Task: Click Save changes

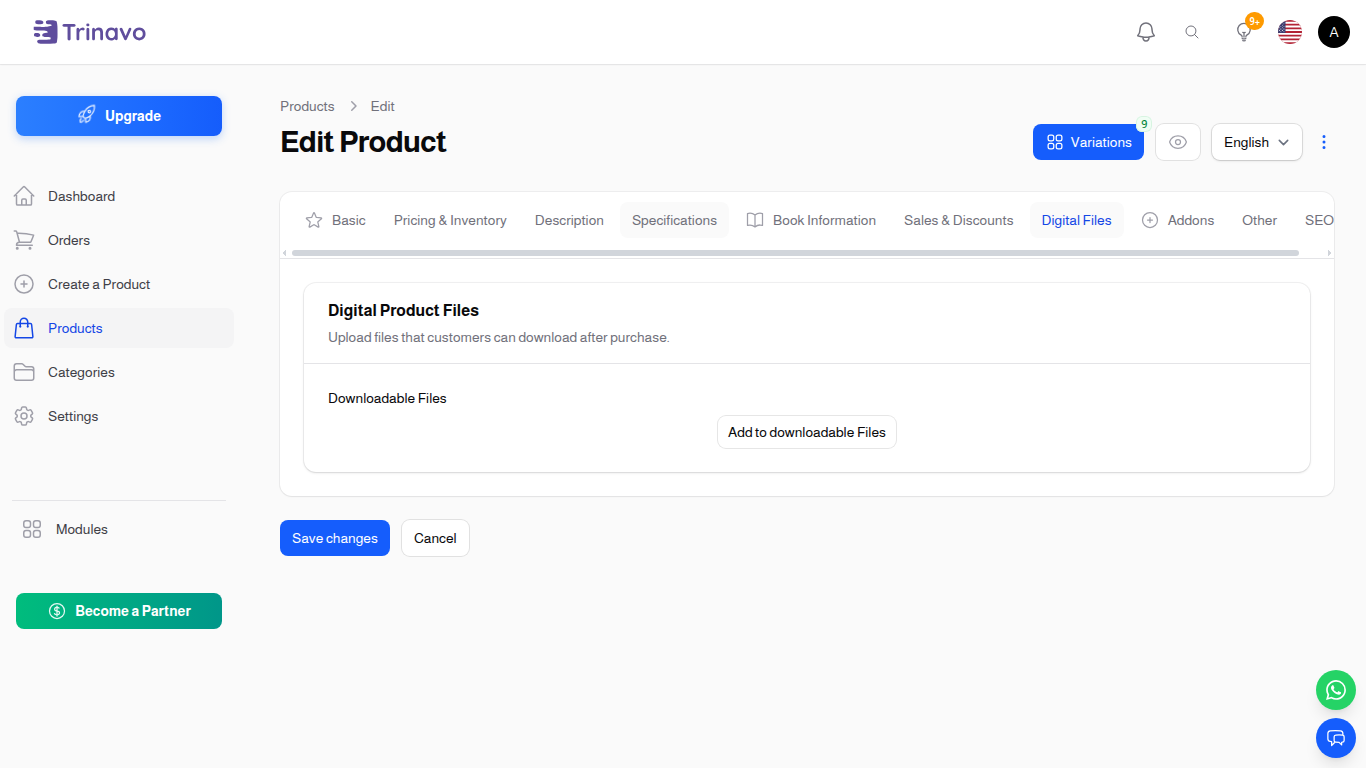Action: pyautogui.click(x=335, y=538)
